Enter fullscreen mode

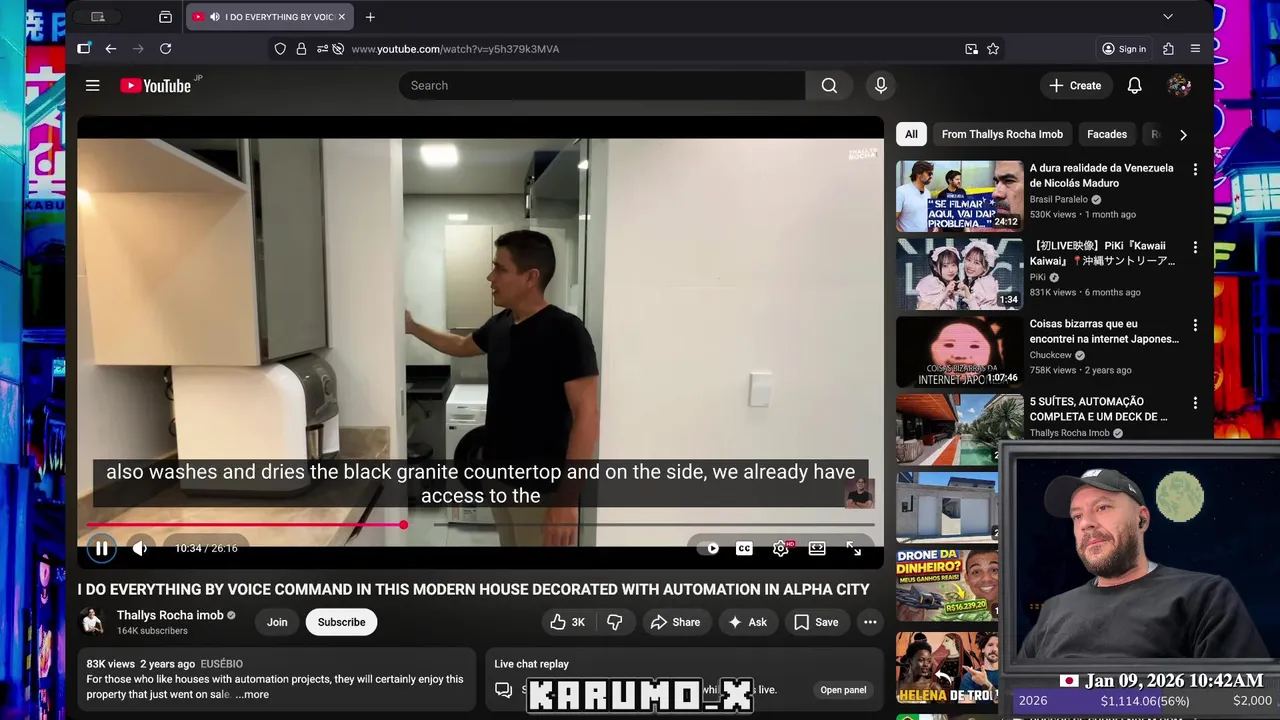(x=854, y=548)
